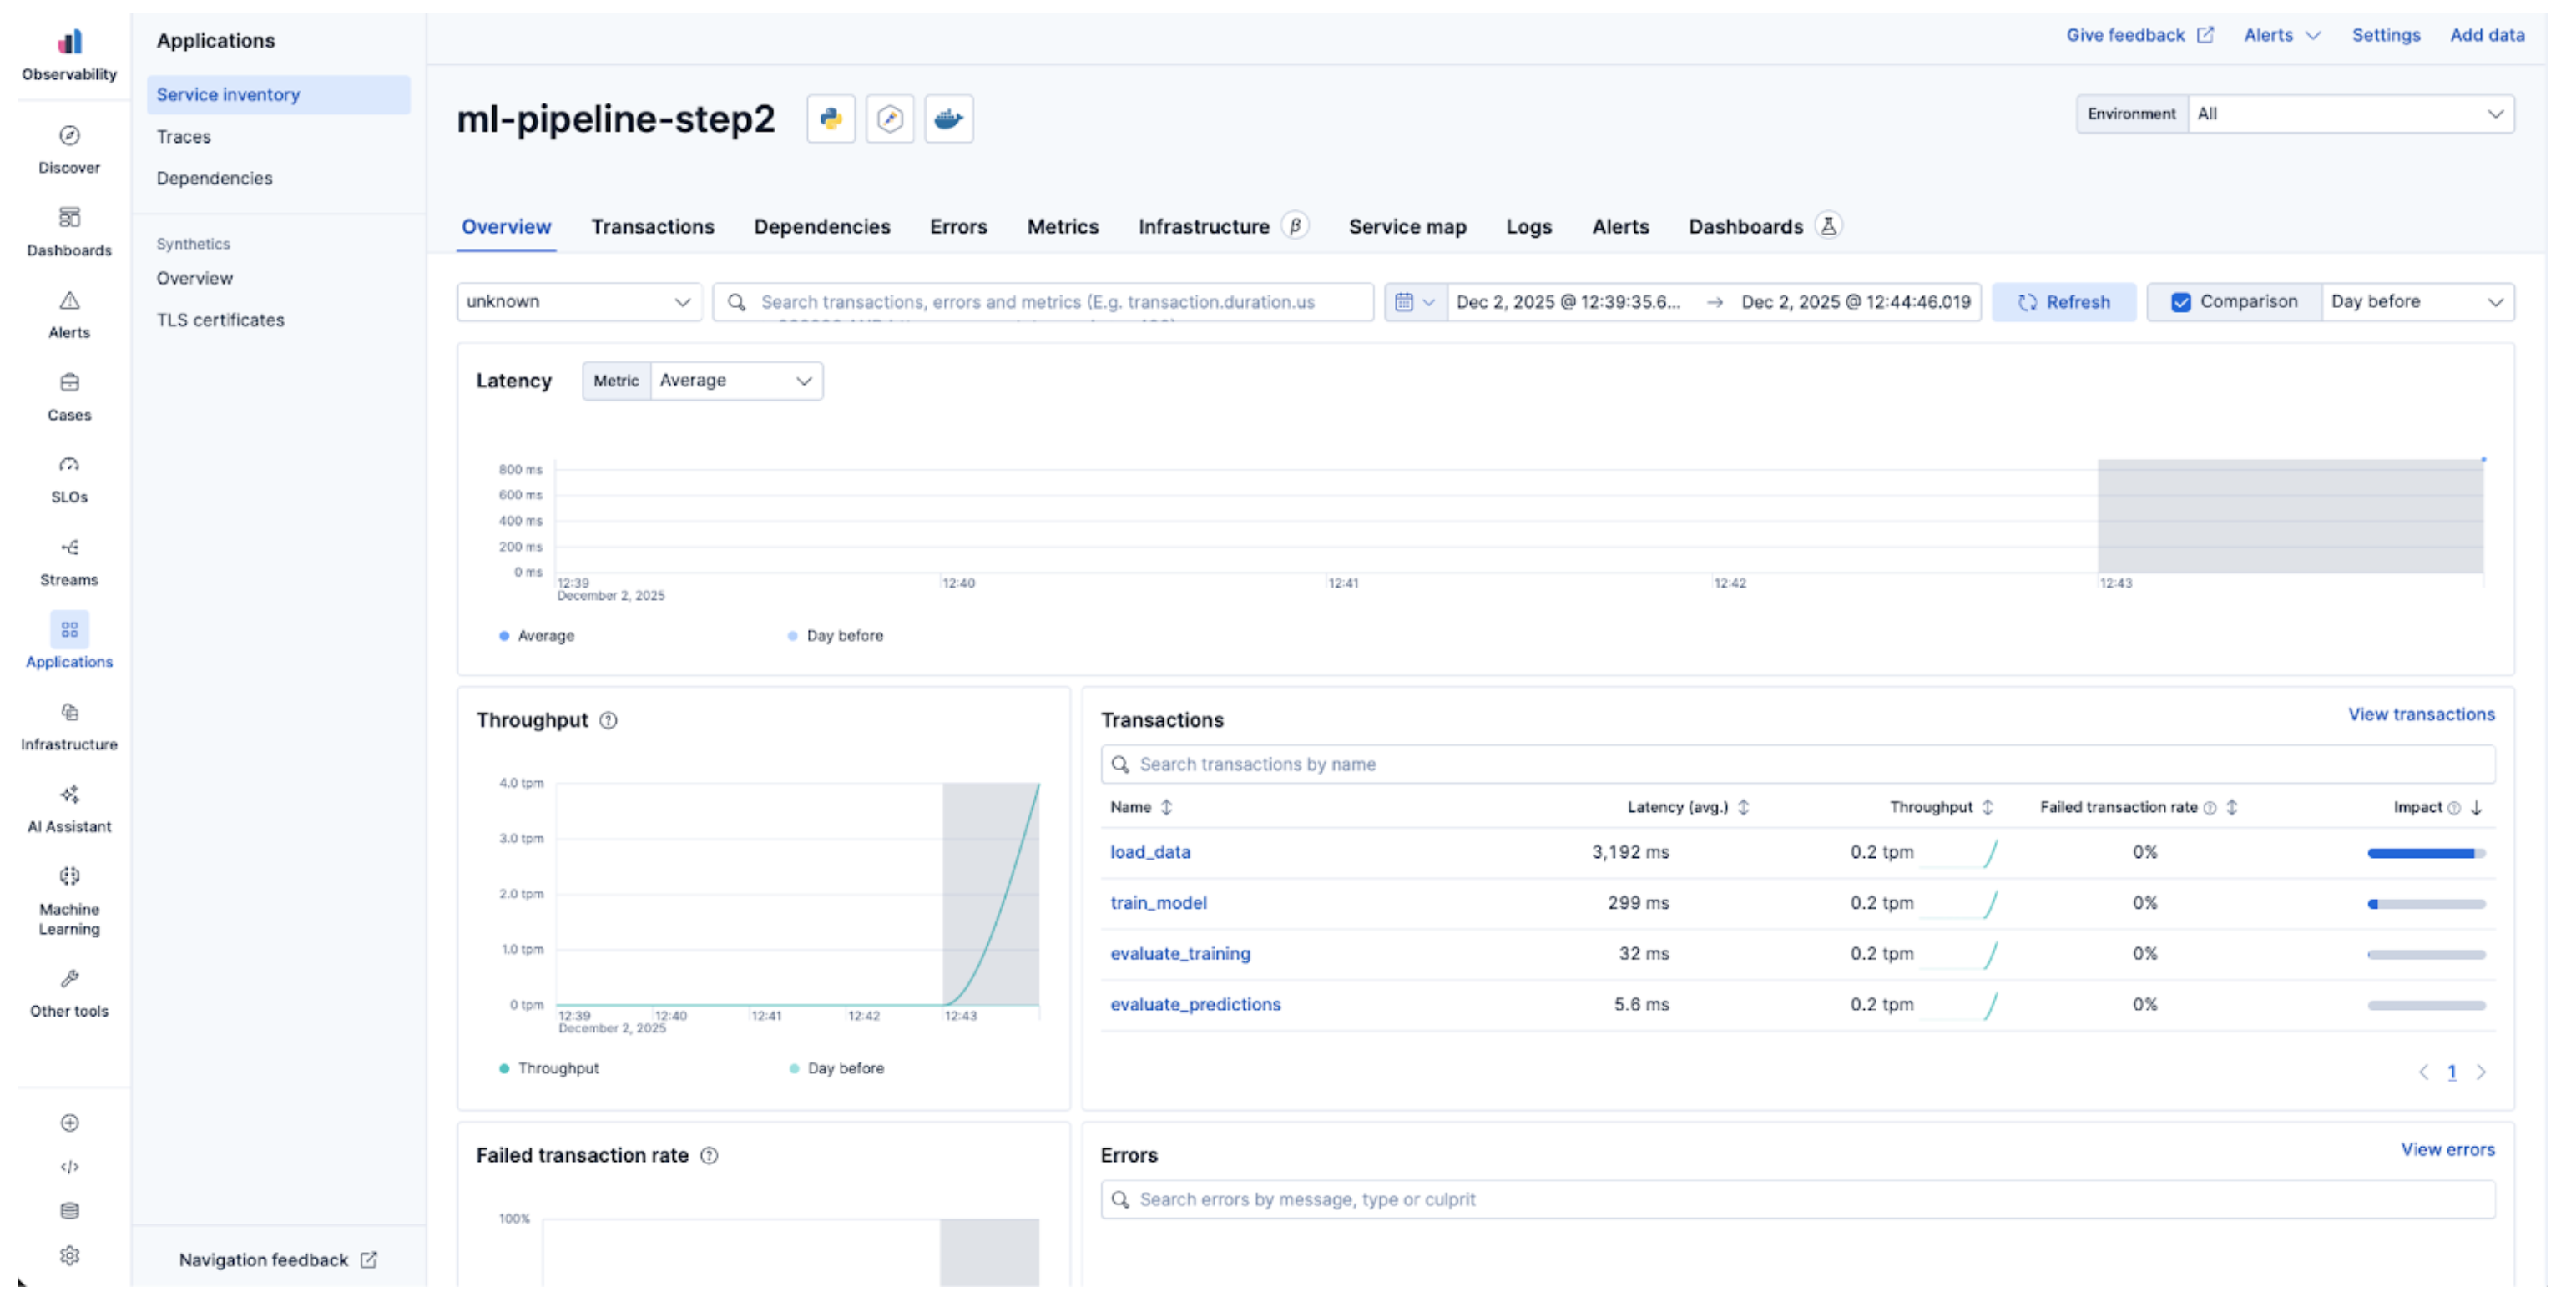Sort by Latency (avg.) column
Viewport: 2576px width, 1312px height.
[x=1687, y=808]
